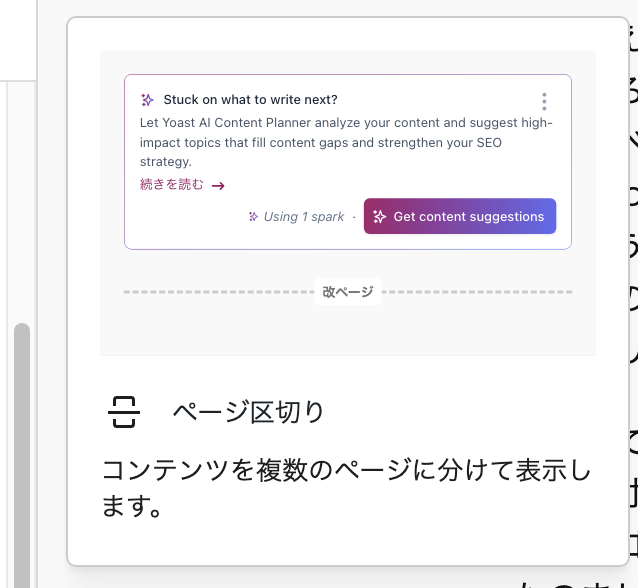Viewport: 638px width, 588px height.
Task: Click the gray block preview area below page break
Action: [x=348, y=330]
